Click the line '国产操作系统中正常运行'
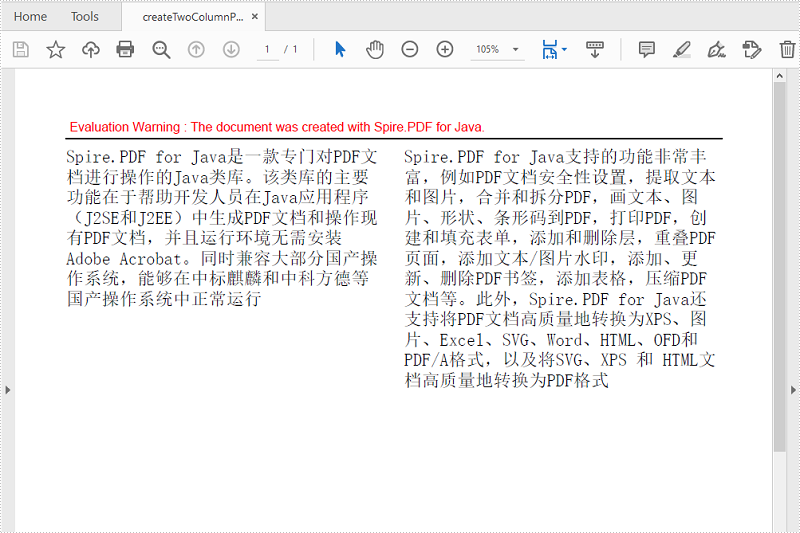The image size is (800, 533). (164, 299)
